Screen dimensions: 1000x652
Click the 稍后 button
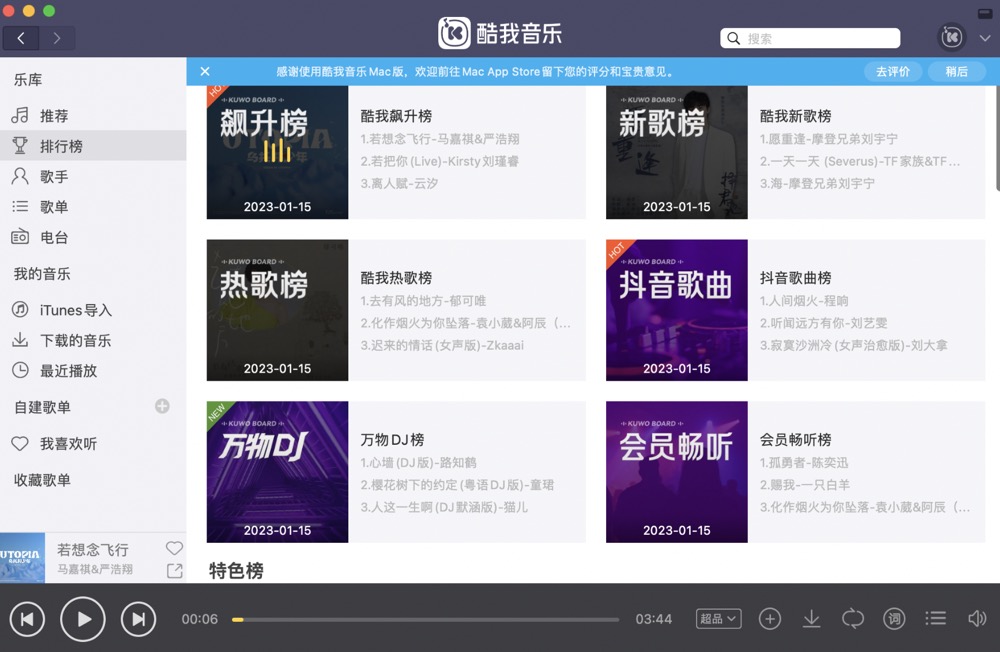pyautogui.click(x=956, y=71)
